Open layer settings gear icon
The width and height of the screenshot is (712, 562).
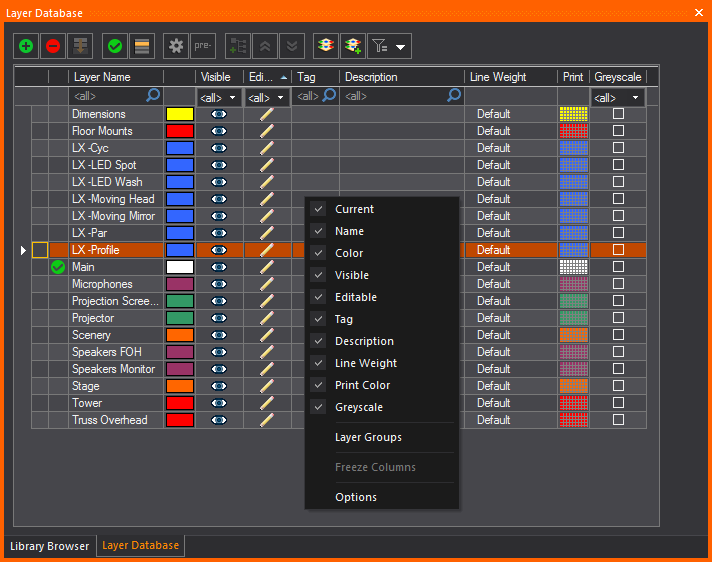click(176, 46)
